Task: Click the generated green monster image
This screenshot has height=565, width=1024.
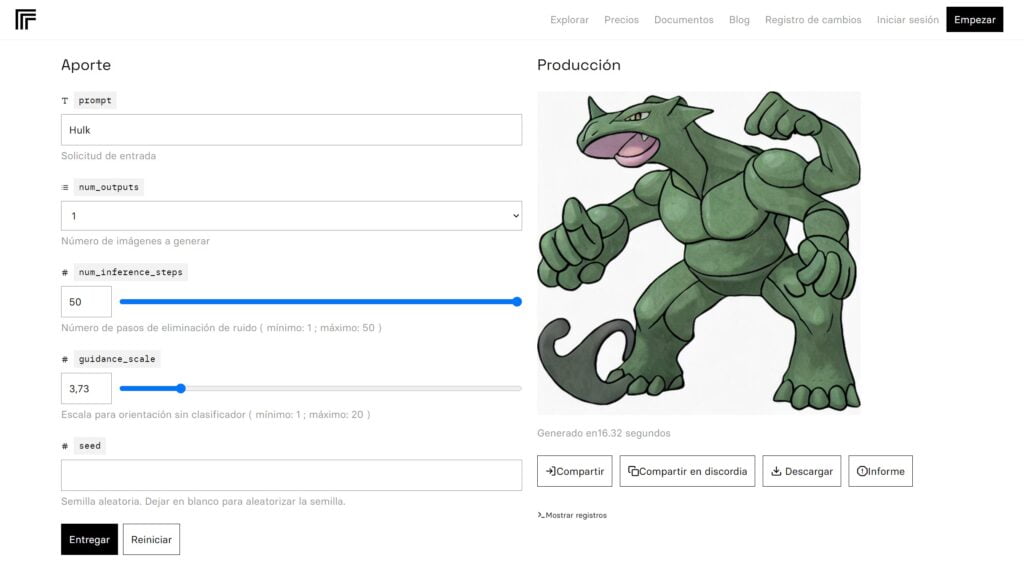Action: pyautogui.click(x=699, y=253)
